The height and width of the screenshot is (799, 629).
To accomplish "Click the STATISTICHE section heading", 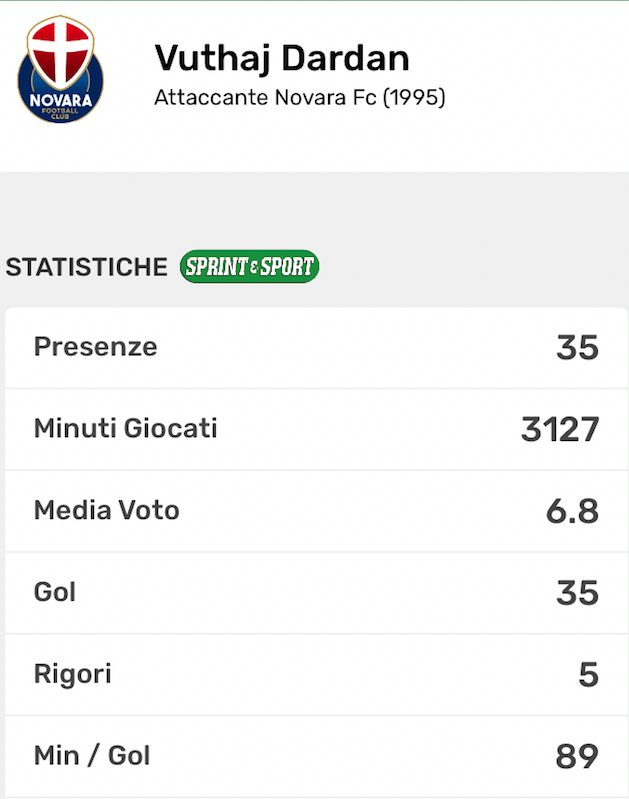I will 87,267.
